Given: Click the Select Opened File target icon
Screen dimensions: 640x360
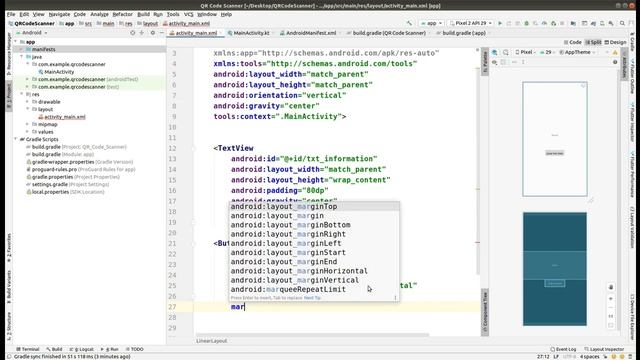Looking at the screenshot, I should (x=132, y=33).
